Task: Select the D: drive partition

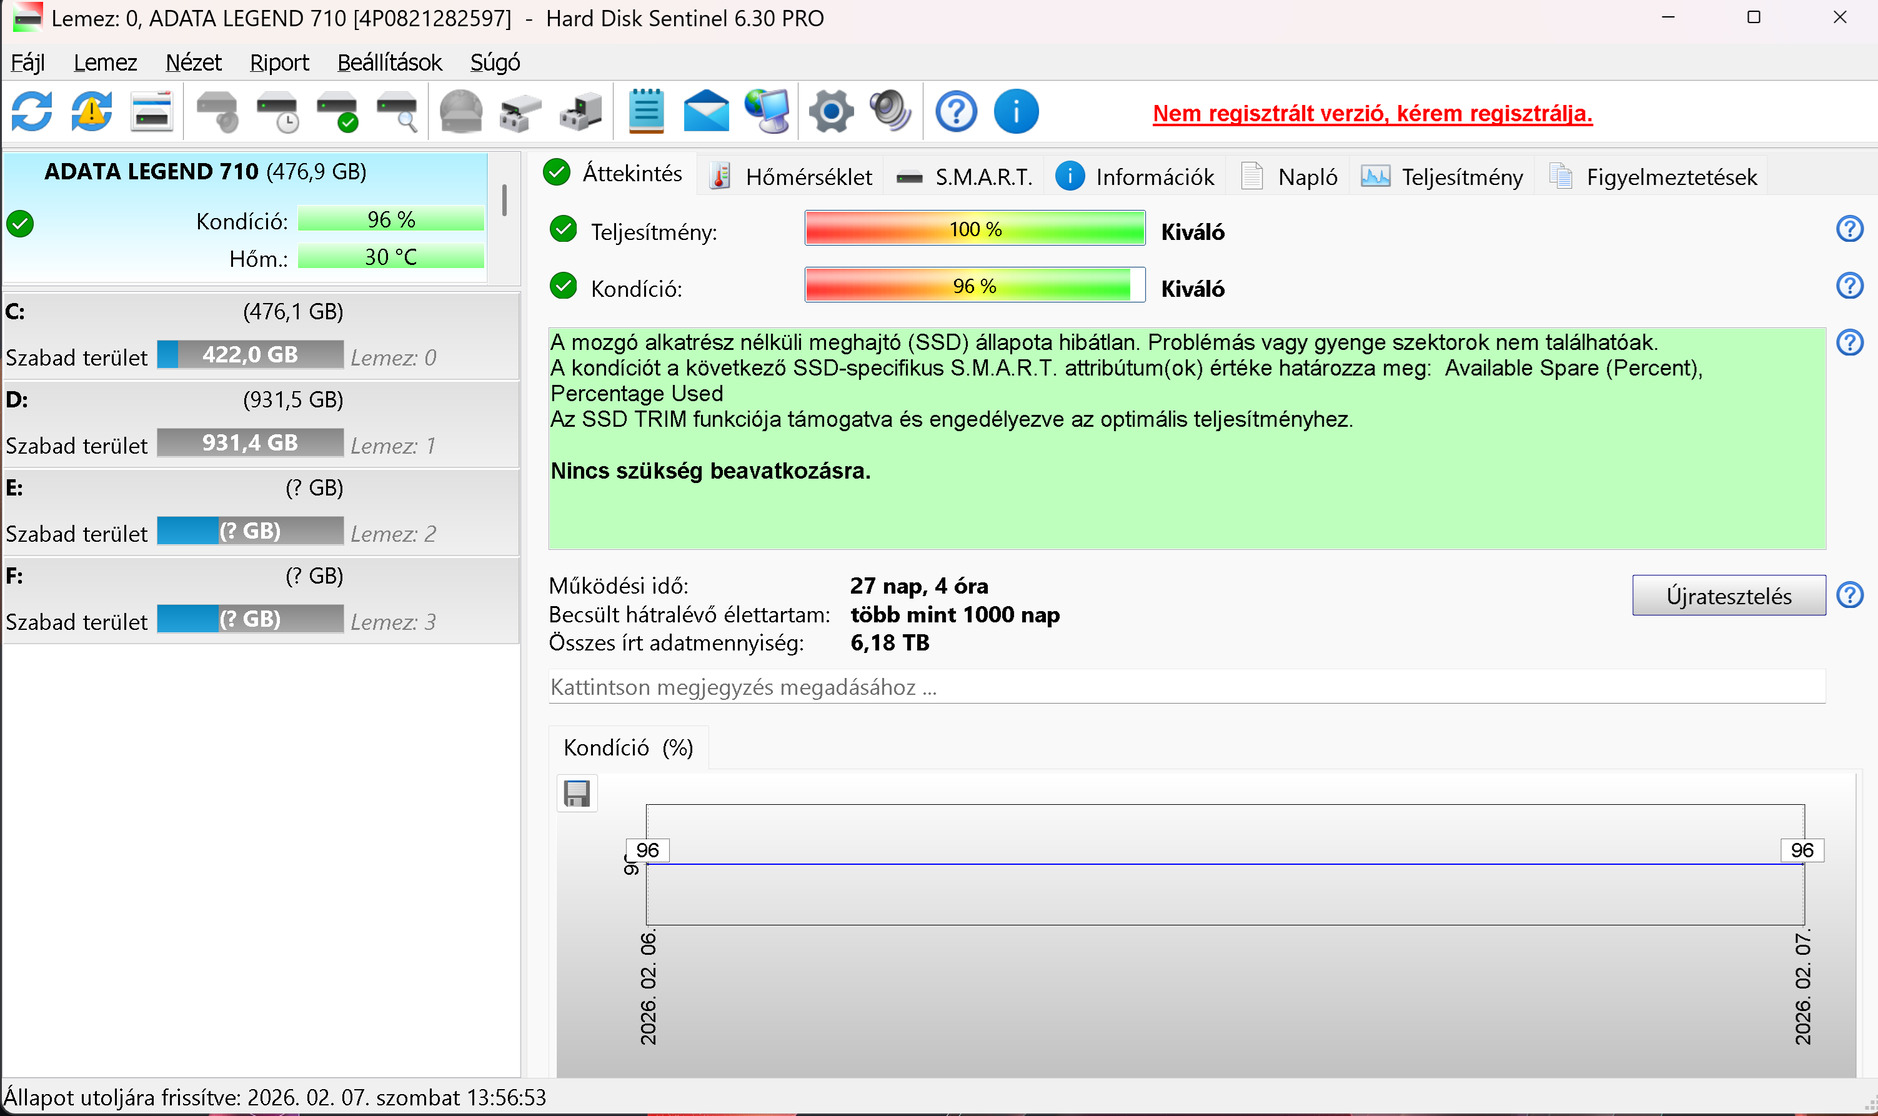Action: 261,423
